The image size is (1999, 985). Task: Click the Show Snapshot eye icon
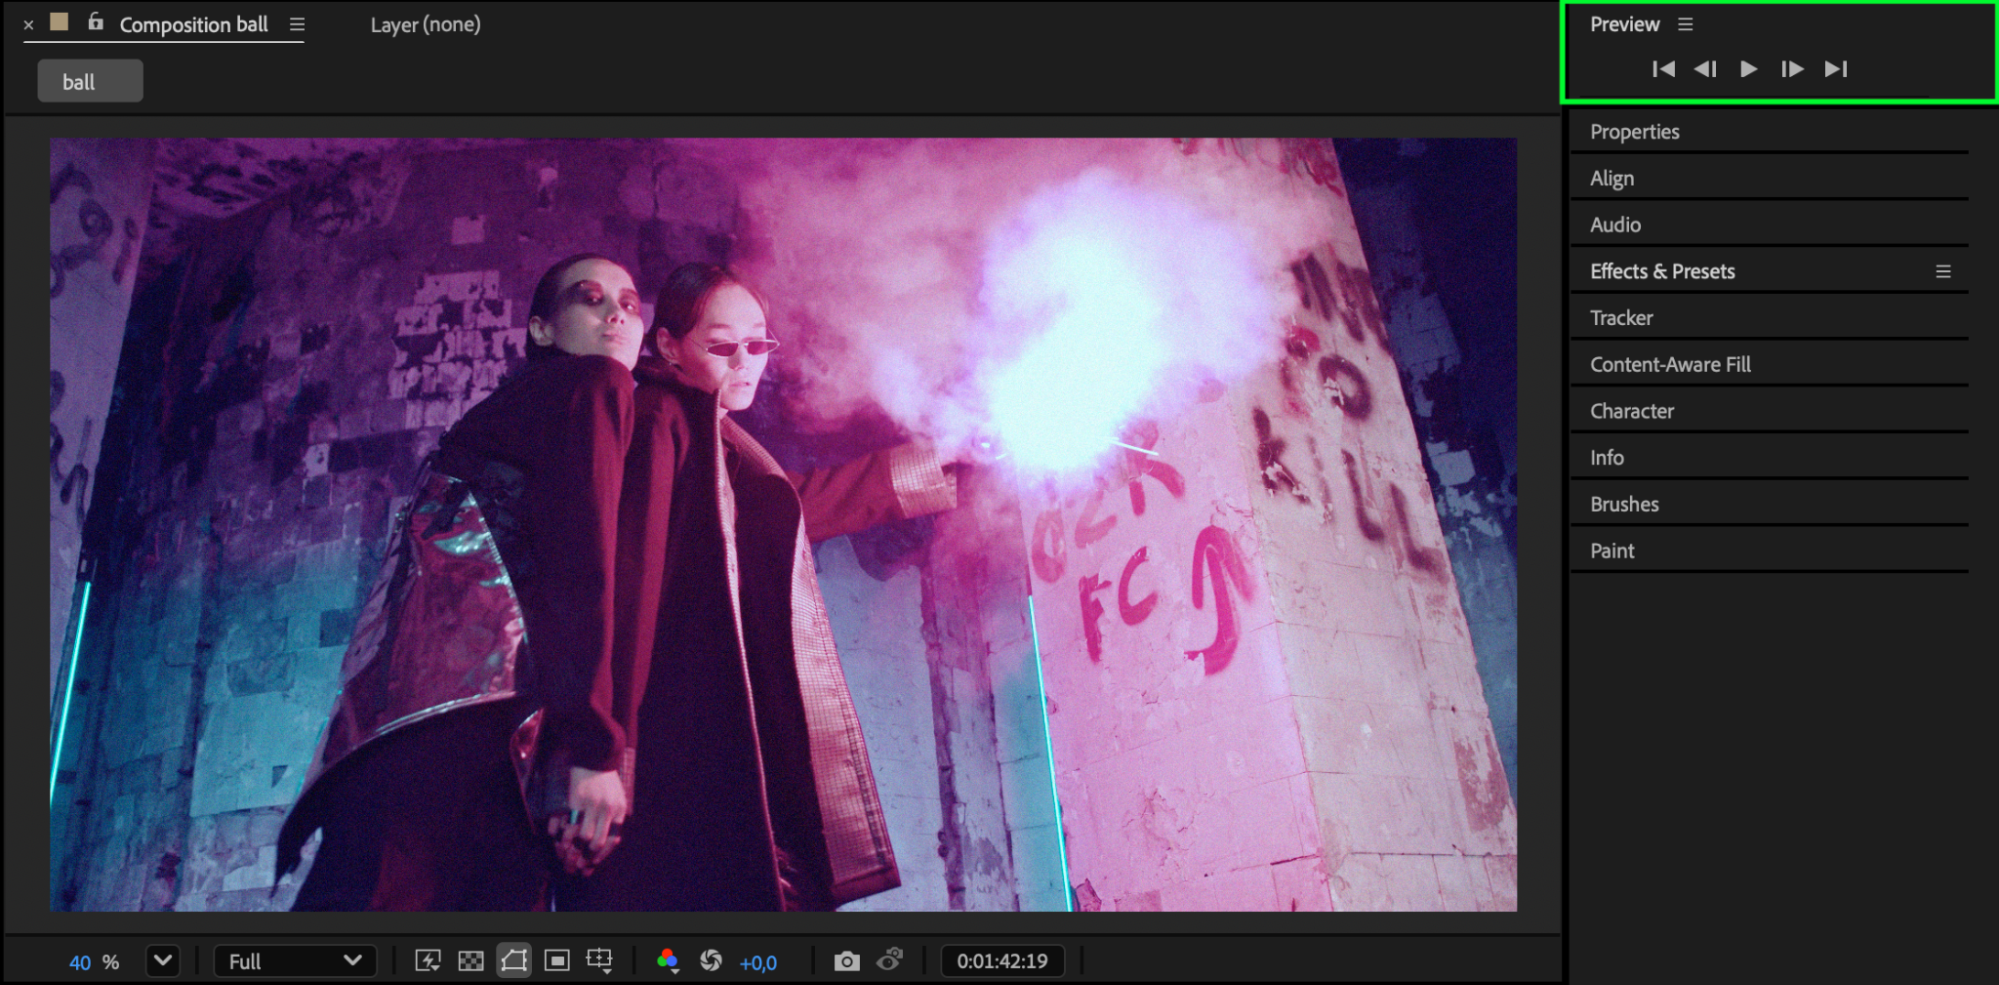pyautogui.click(x=889, y=960)
